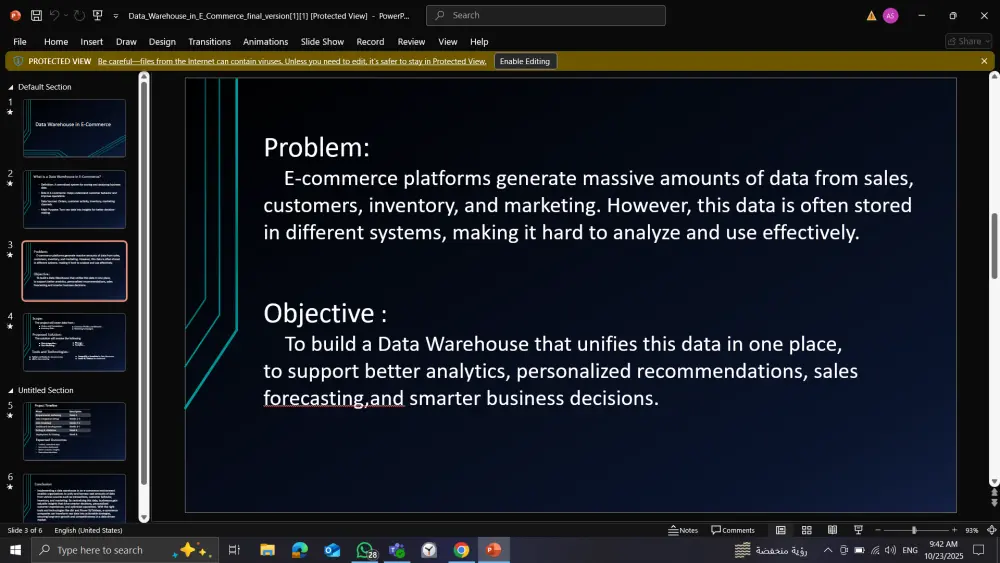
Task: Click the Undo arrow icon
Action: [55, 15]
